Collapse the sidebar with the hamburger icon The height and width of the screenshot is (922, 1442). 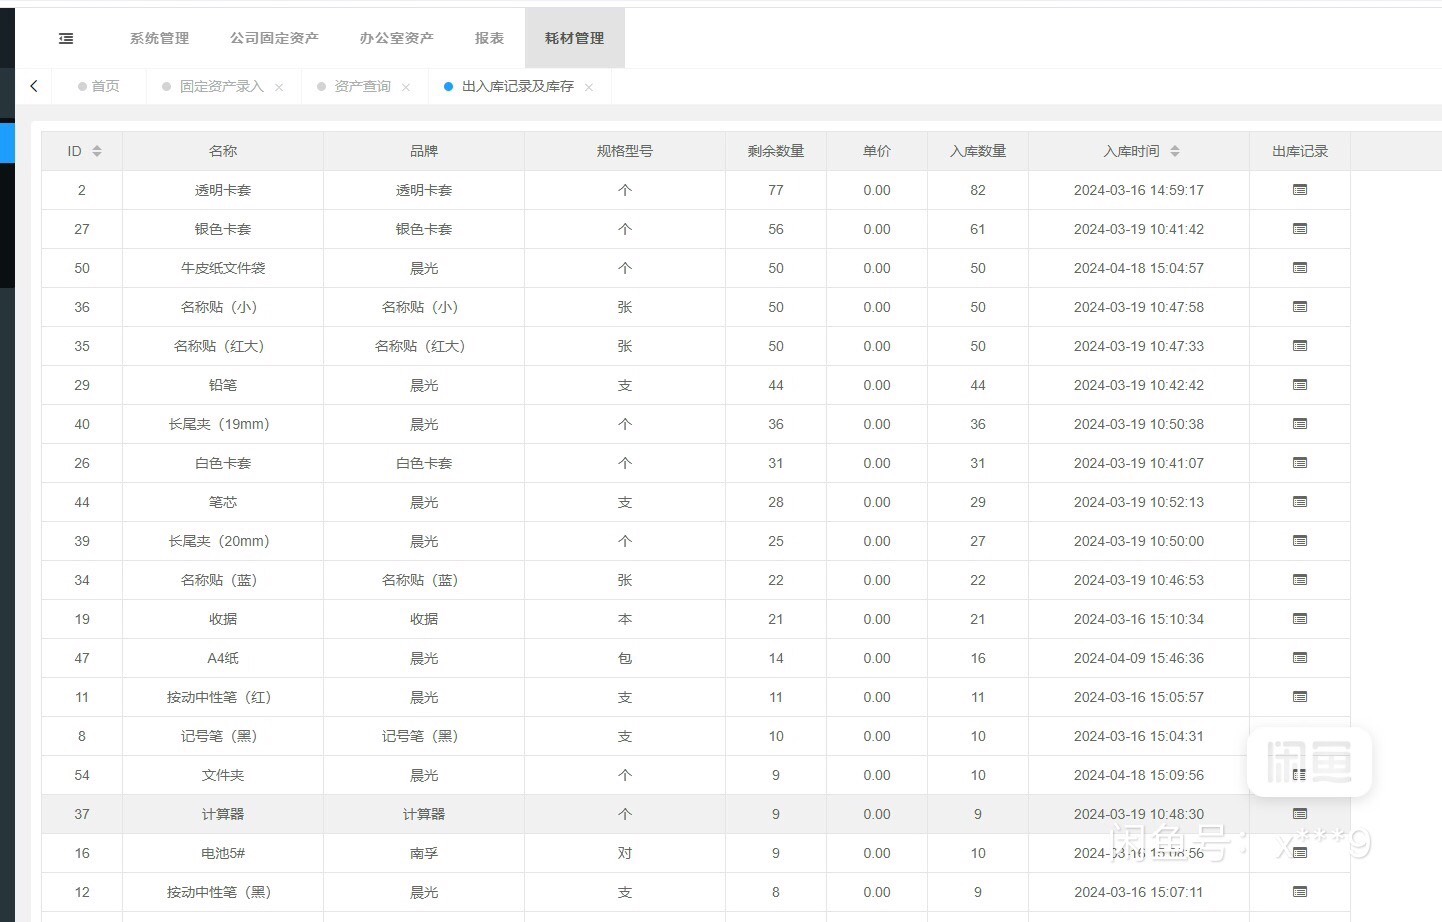point(66,38)
